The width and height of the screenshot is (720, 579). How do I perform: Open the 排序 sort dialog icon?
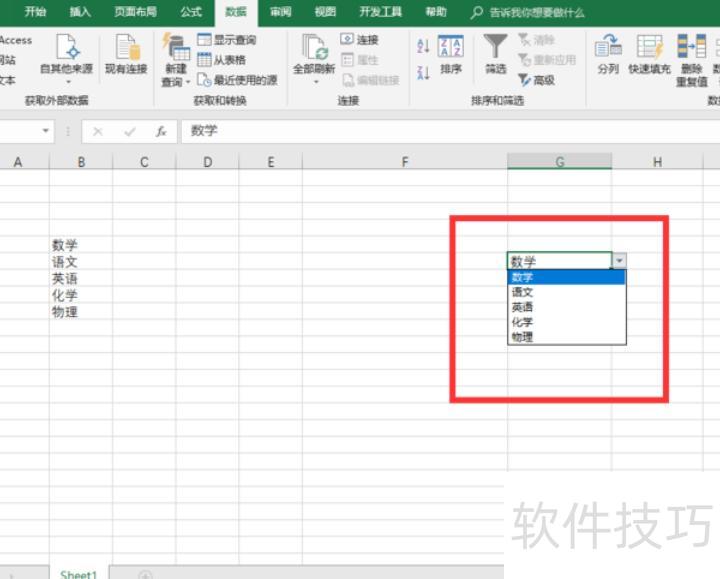pyautogui.click(x=450, y=46)
